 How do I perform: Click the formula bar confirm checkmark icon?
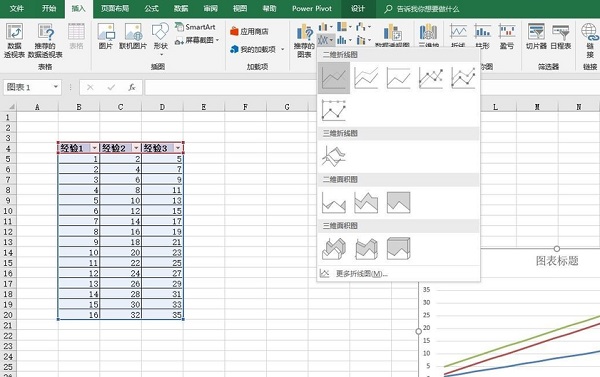click(x=111, y=88)
